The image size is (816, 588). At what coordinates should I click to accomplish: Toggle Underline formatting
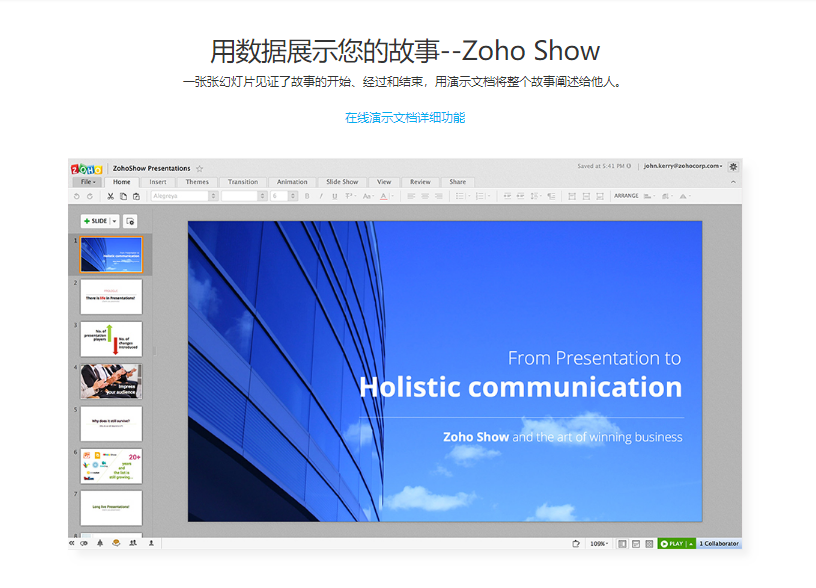pos(335,196)
